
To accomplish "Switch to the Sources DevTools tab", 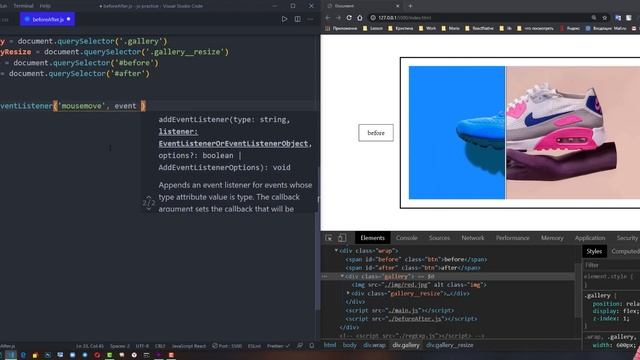I will [439, 238].
